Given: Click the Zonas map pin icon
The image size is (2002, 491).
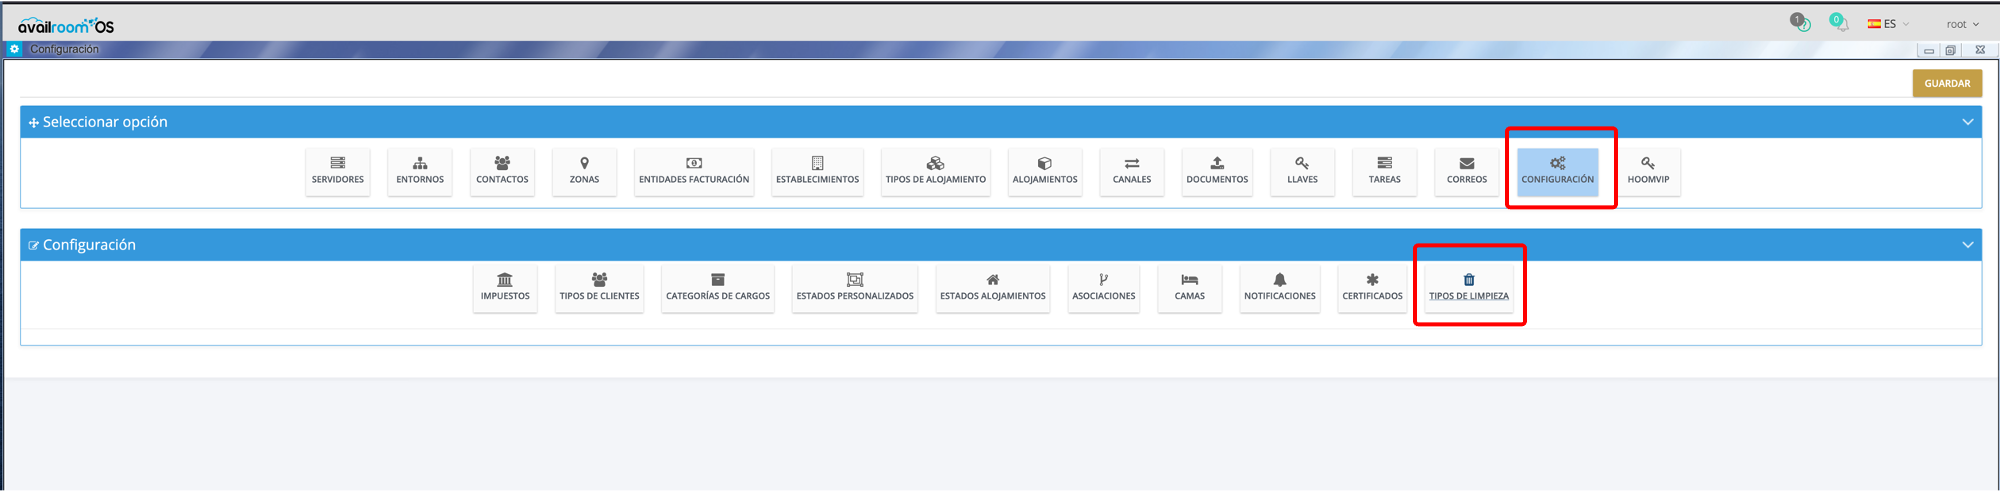Looking at the screenshot, I should pos(584,164).
